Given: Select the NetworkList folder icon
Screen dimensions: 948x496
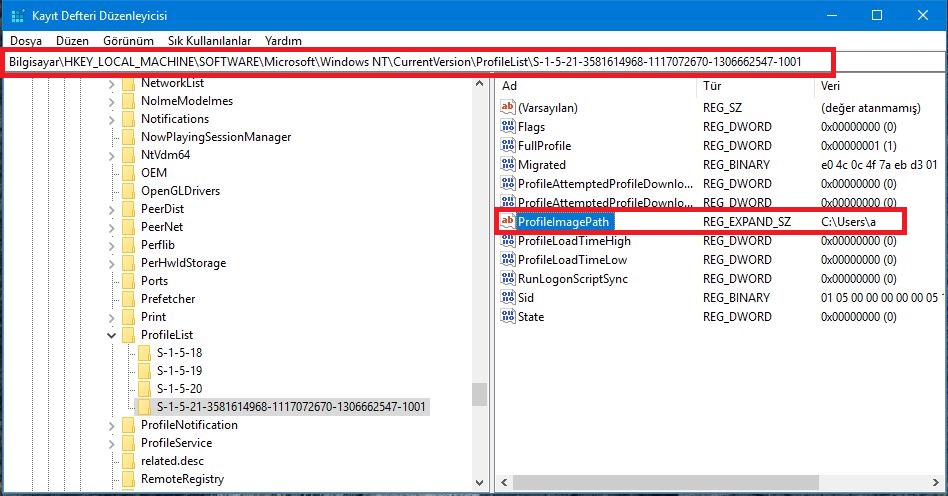Looking at the screenshot, I should click(x=128, y=83).
